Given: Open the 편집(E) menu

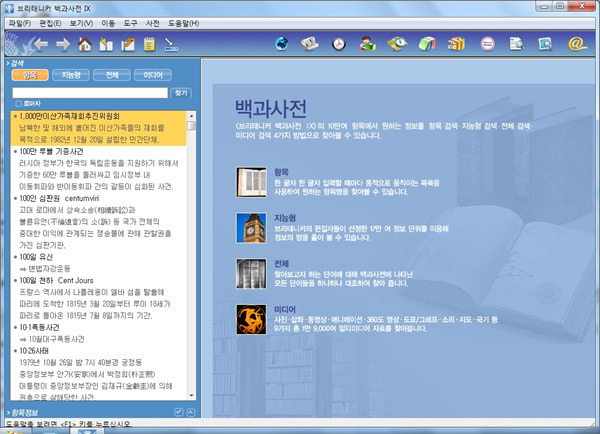Looking at the screenshot, I should point(50,23).
